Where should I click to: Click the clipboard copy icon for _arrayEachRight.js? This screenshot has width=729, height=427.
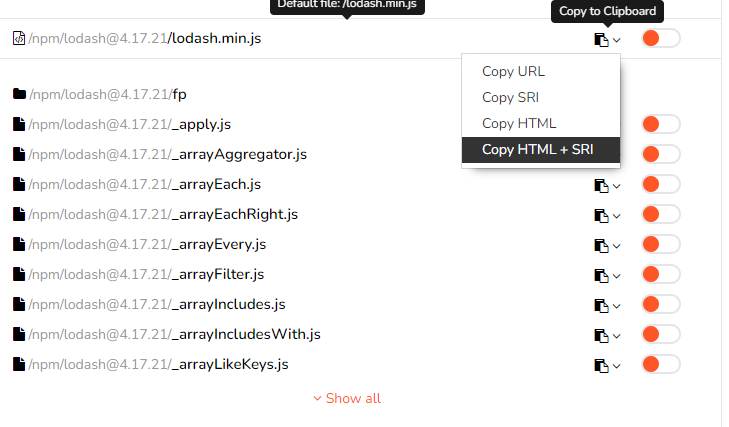pyautogui.click(x=601, y=216)
